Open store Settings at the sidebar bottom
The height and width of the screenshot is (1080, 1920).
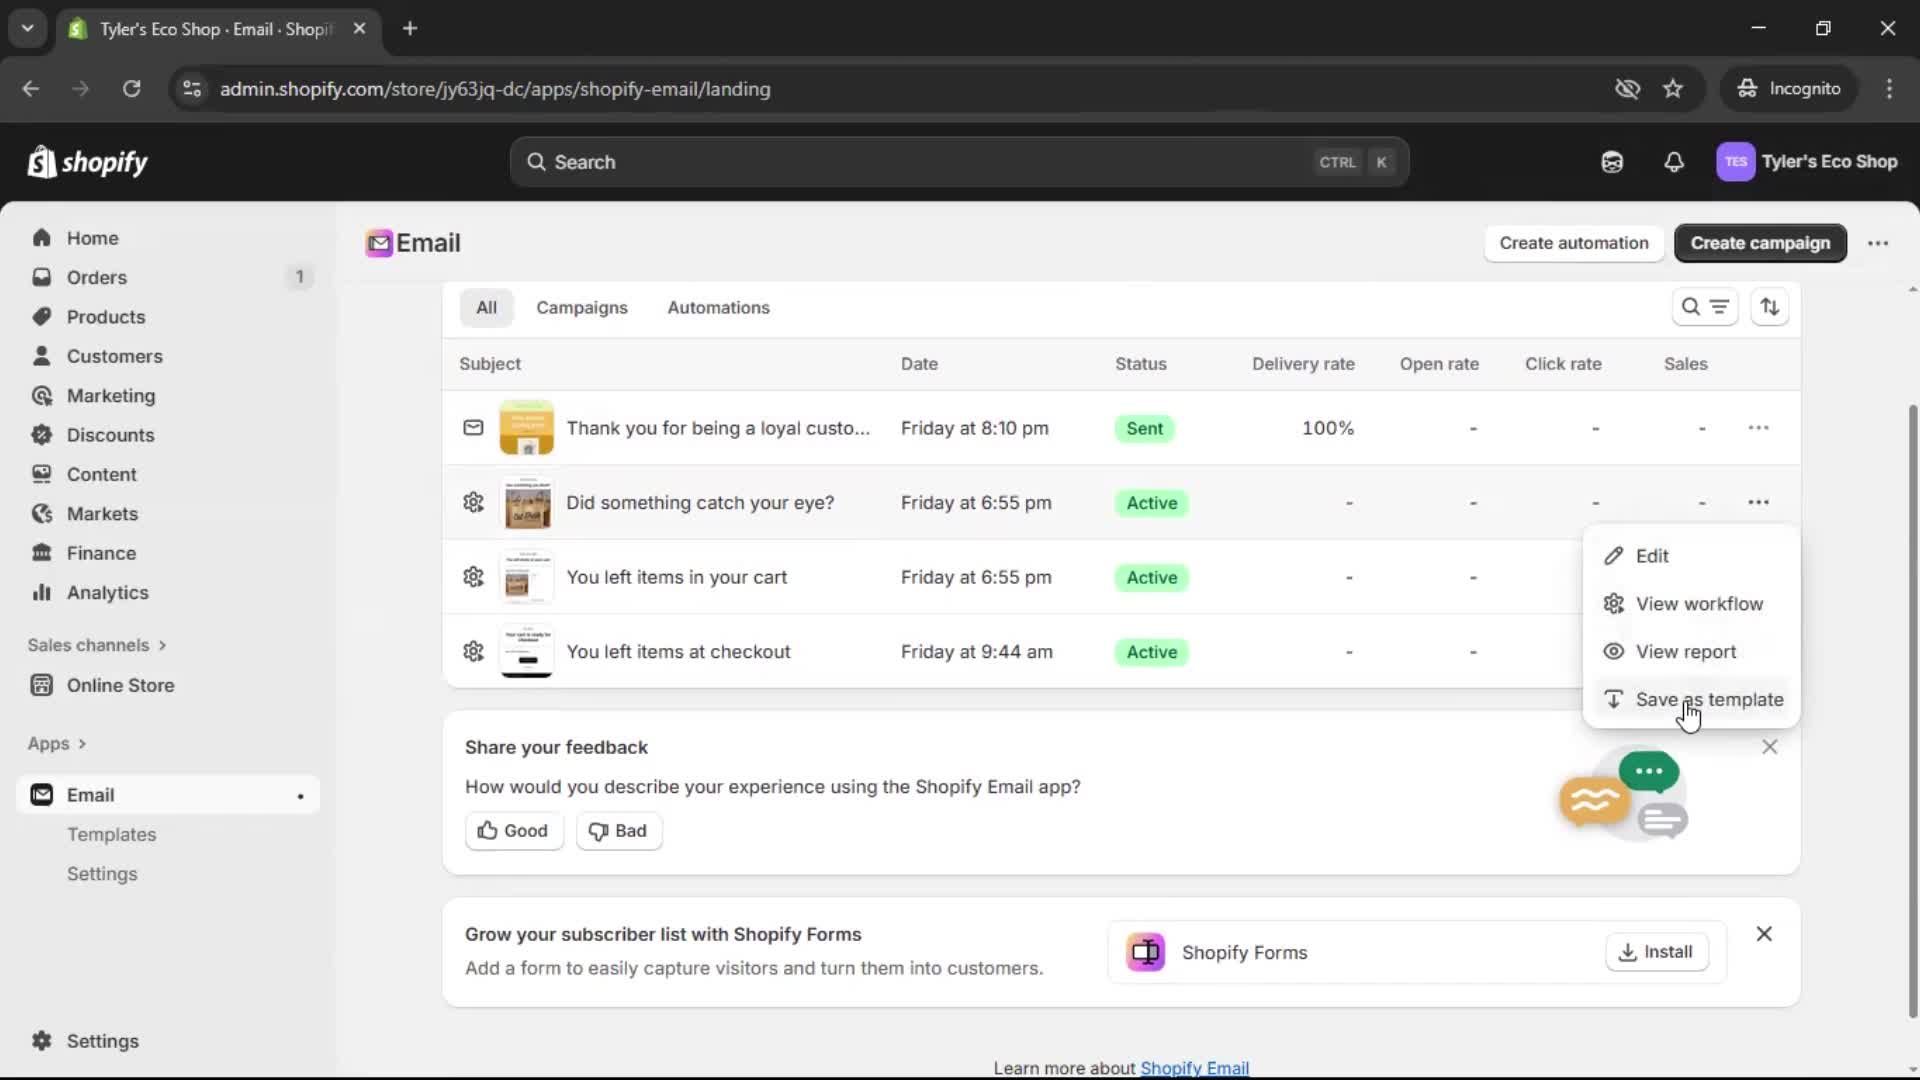click(102, 1041)
